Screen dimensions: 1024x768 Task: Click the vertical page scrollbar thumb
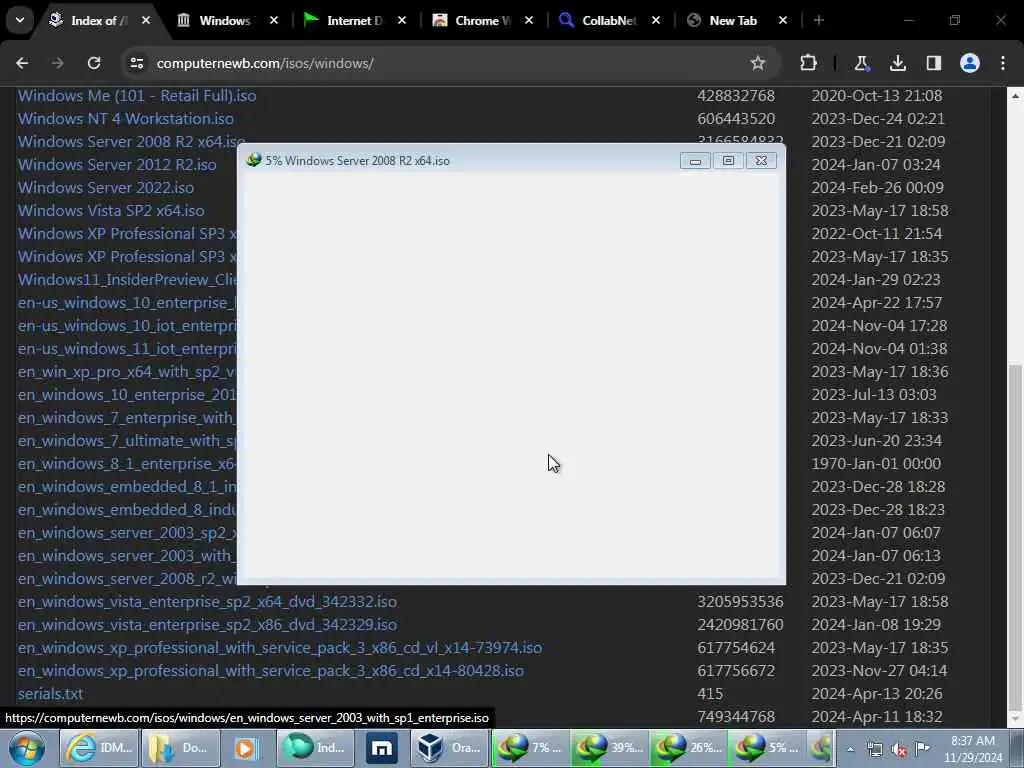coord(1015,539)
